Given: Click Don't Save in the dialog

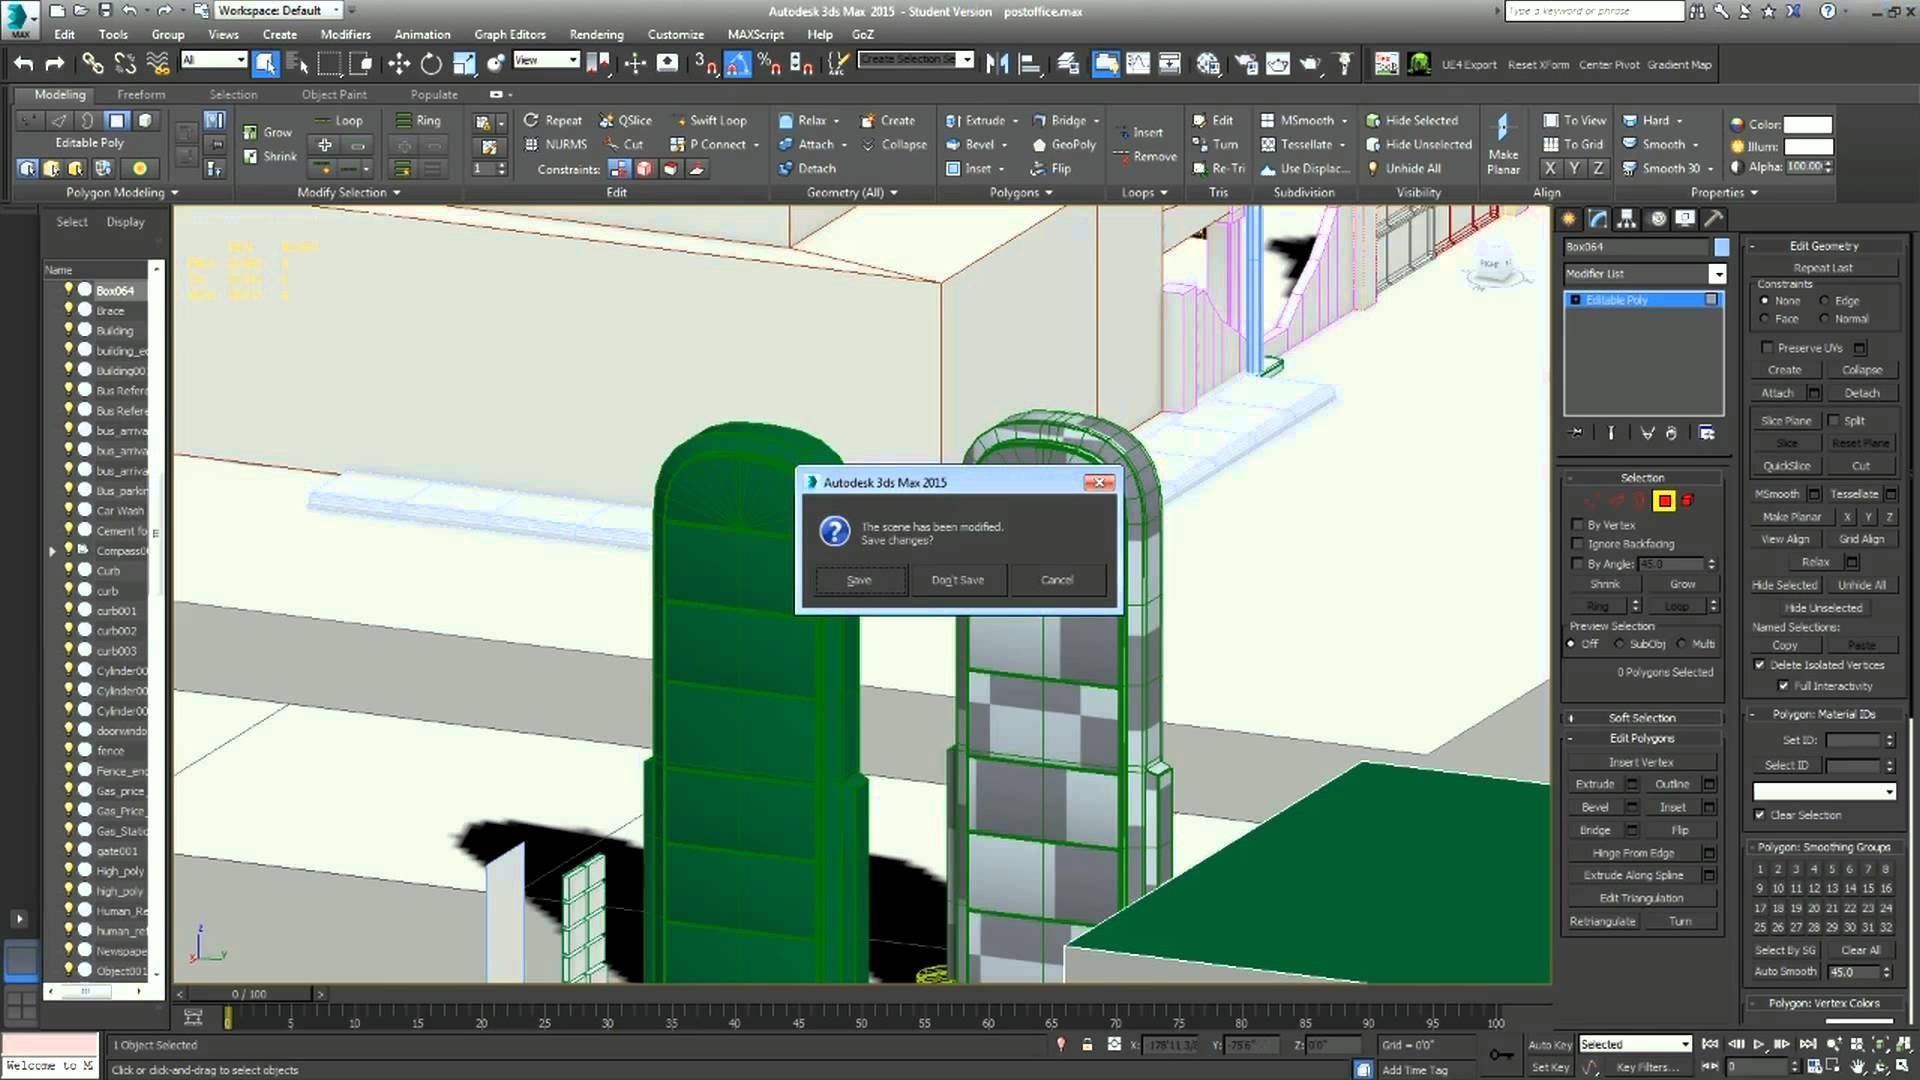Looking at the screenshot, I should click(x=958, y=580).
